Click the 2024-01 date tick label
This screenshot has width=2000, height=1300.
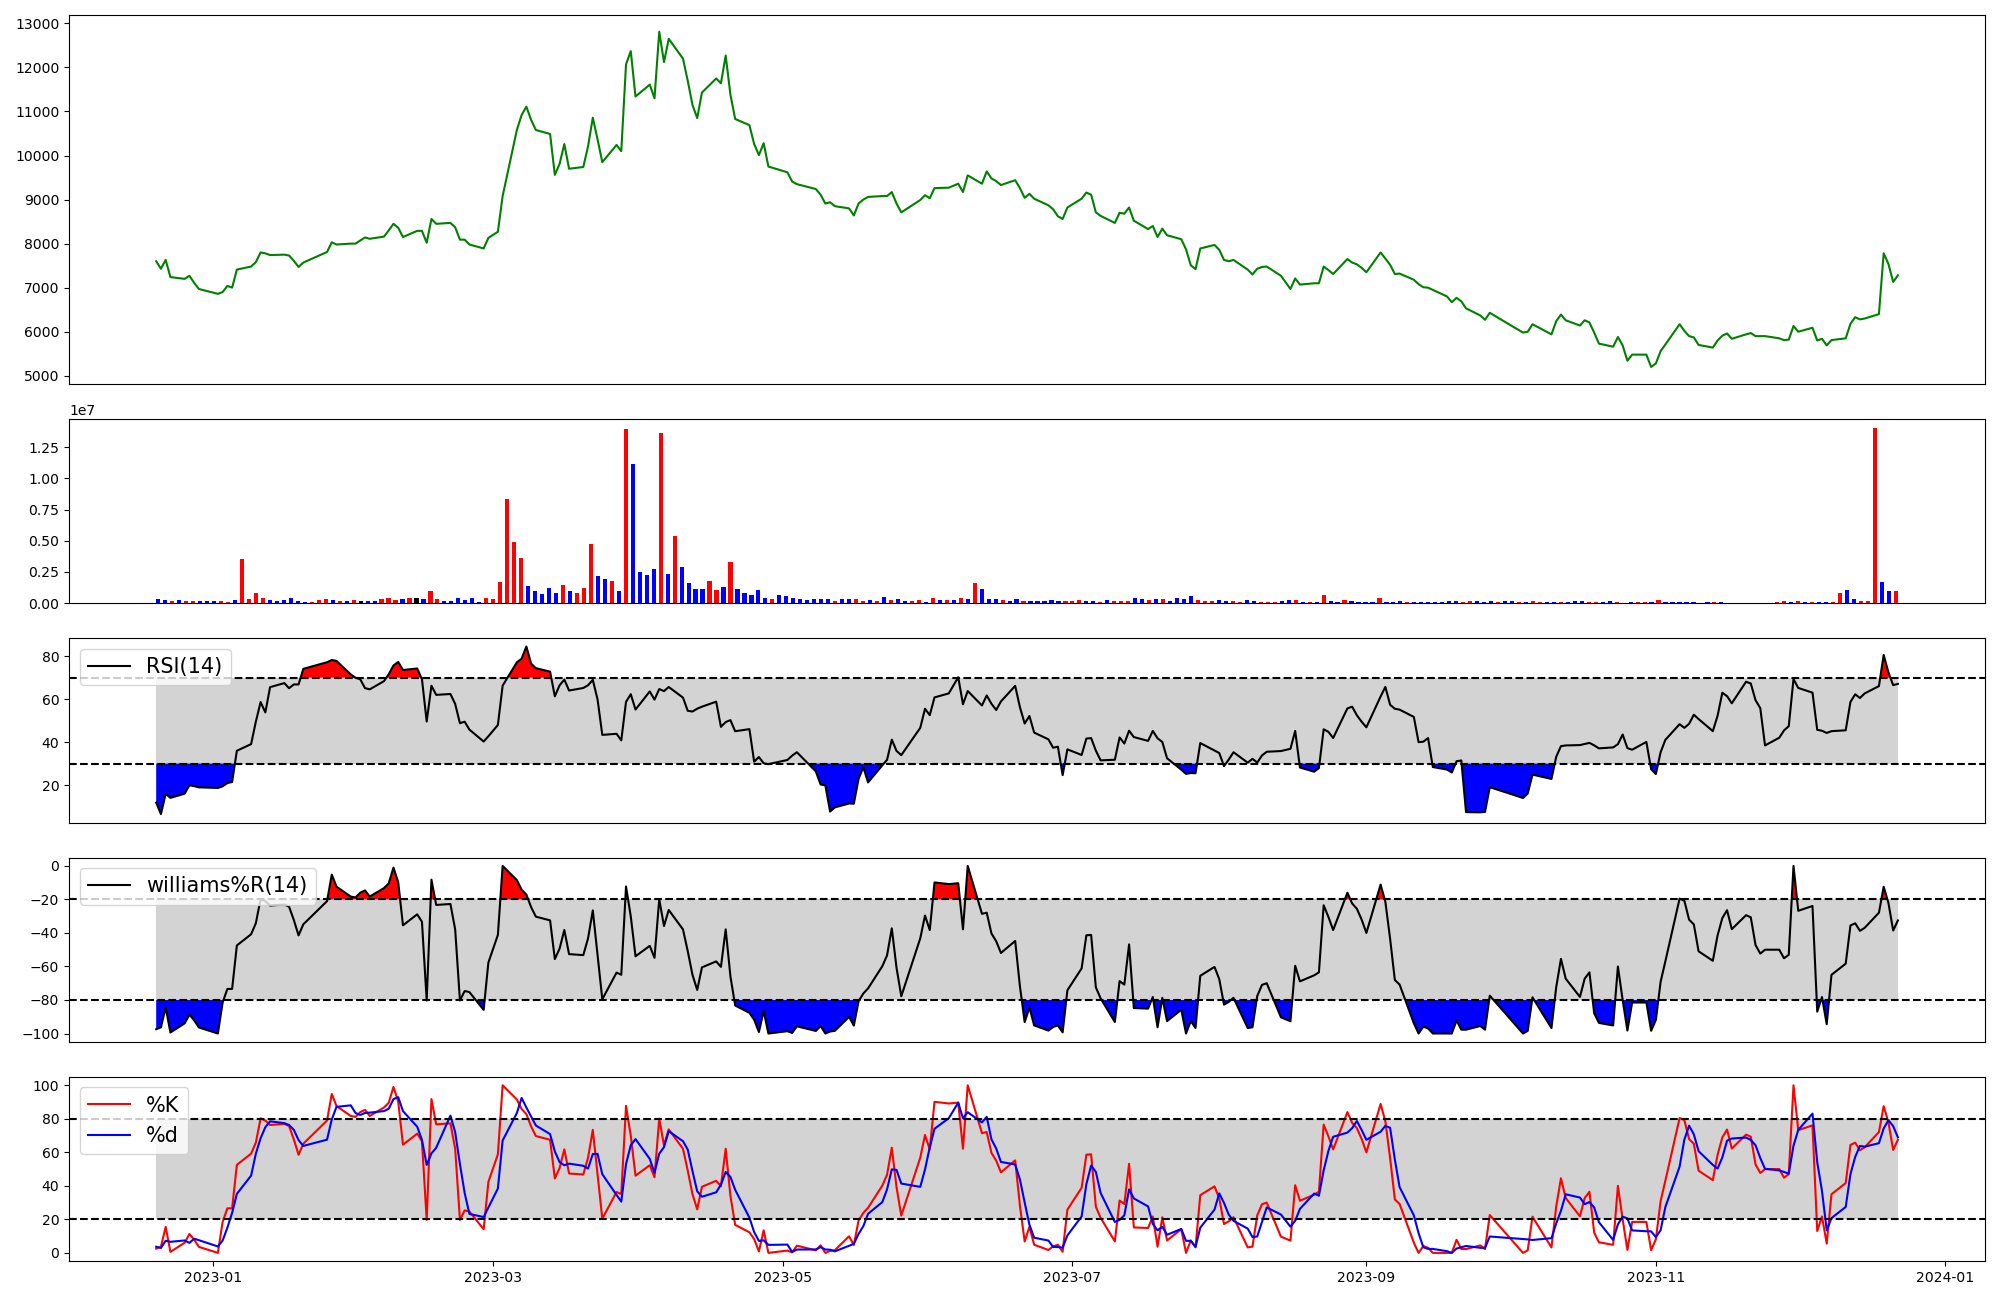point(1945,1277)
